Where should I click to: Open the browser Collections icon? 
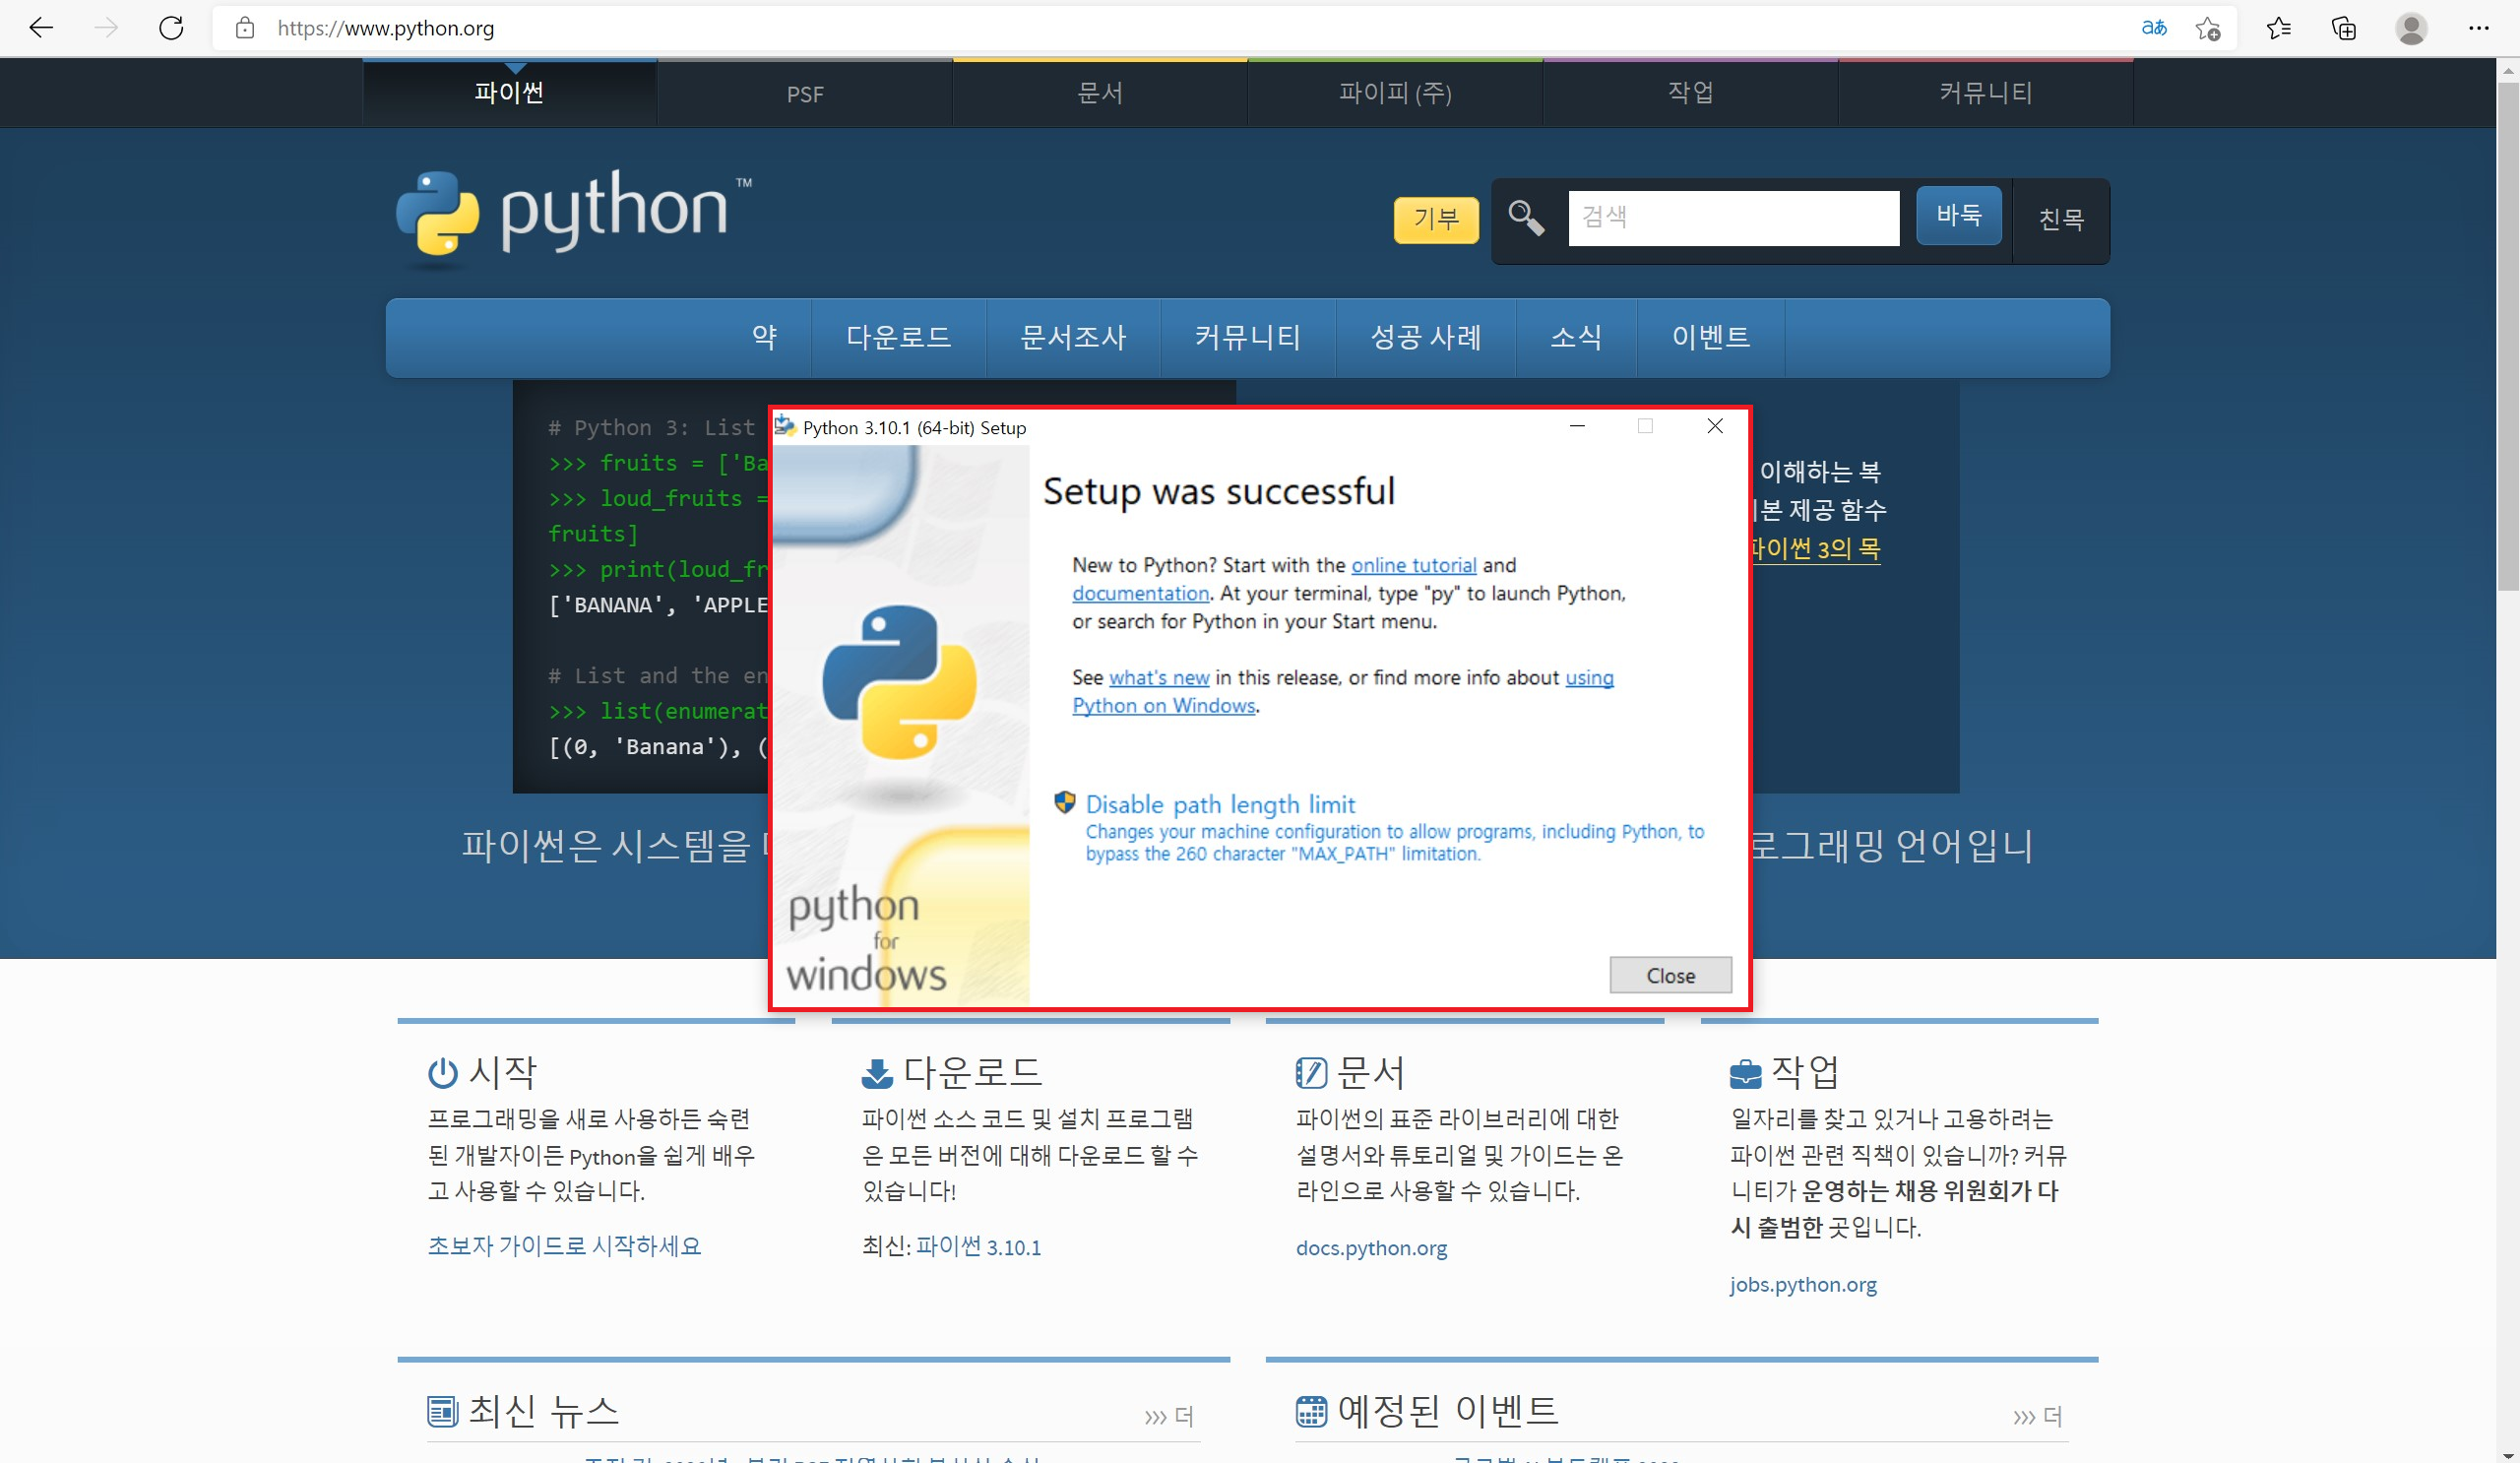[x=2344, y=28]
